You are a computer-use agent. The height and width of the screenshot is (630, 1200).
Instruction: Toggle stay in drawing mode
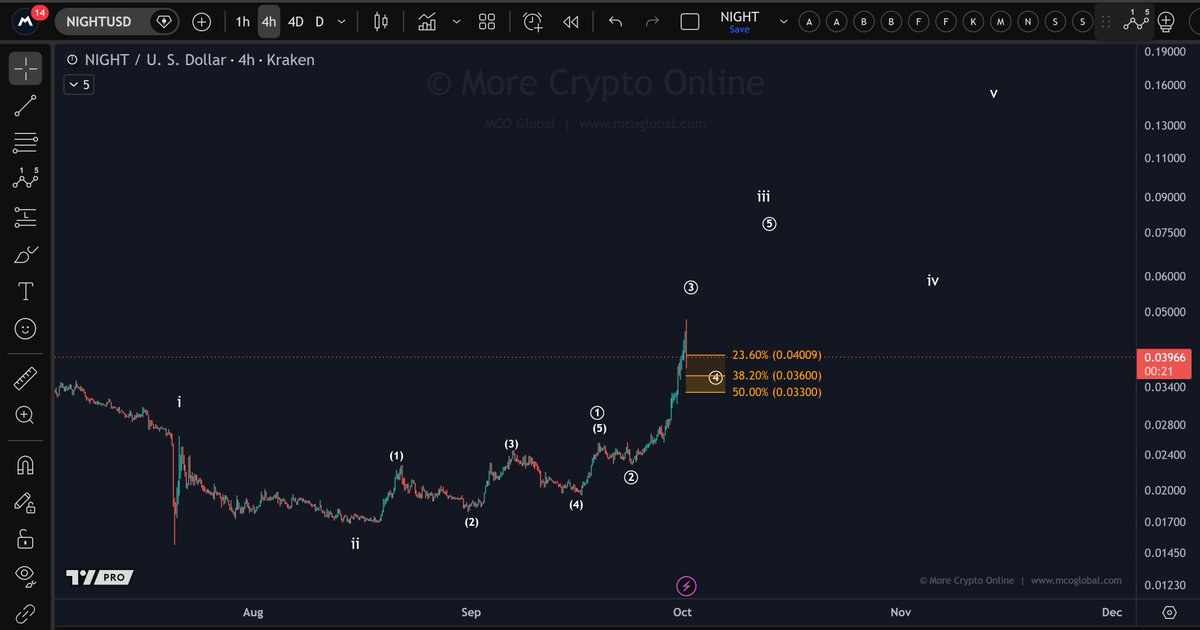(26, 502)
